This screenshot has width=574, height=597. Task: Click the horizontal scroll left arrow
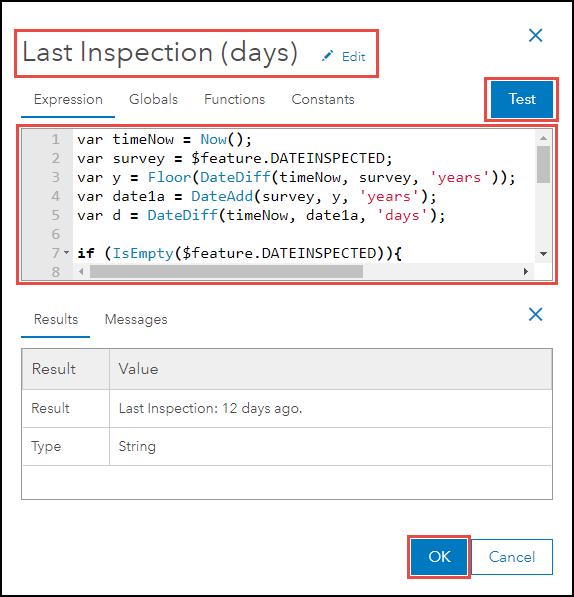81,271
